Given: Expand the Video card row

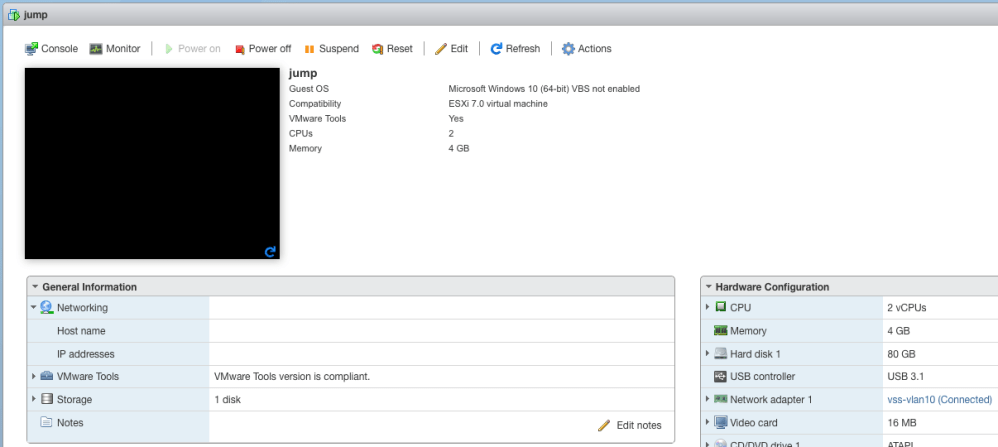Looking at the screenshot, I should coord(708,422).
